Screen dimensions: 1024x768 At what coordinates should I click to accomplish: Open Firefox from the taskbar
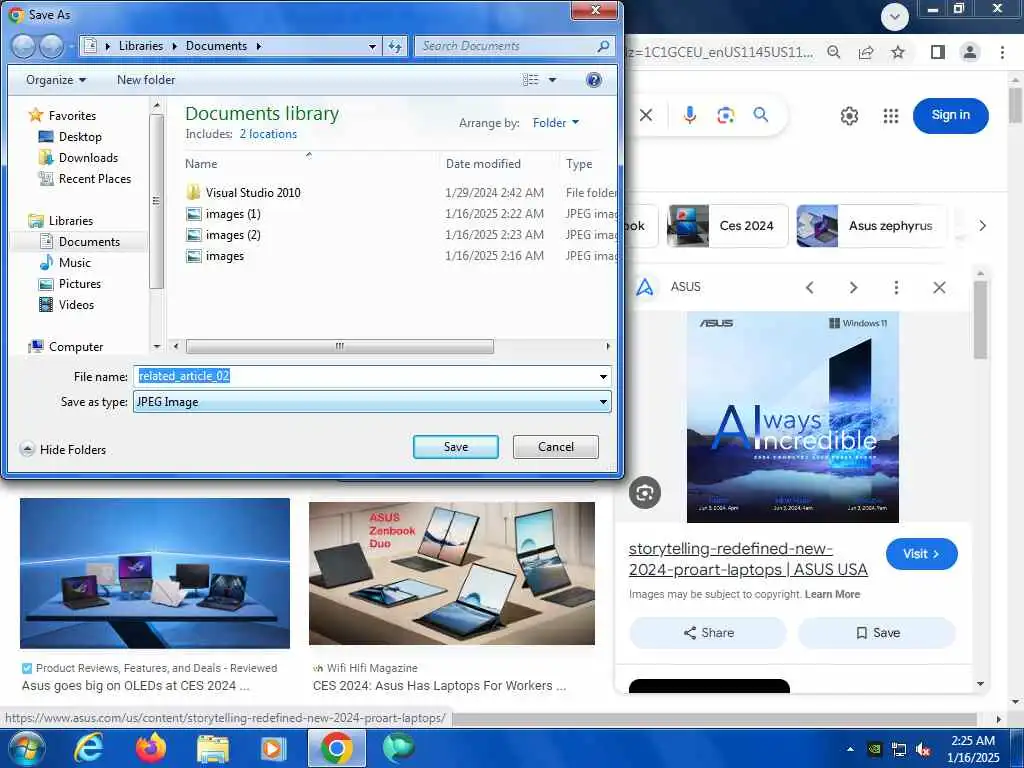[x=151, y=748]
